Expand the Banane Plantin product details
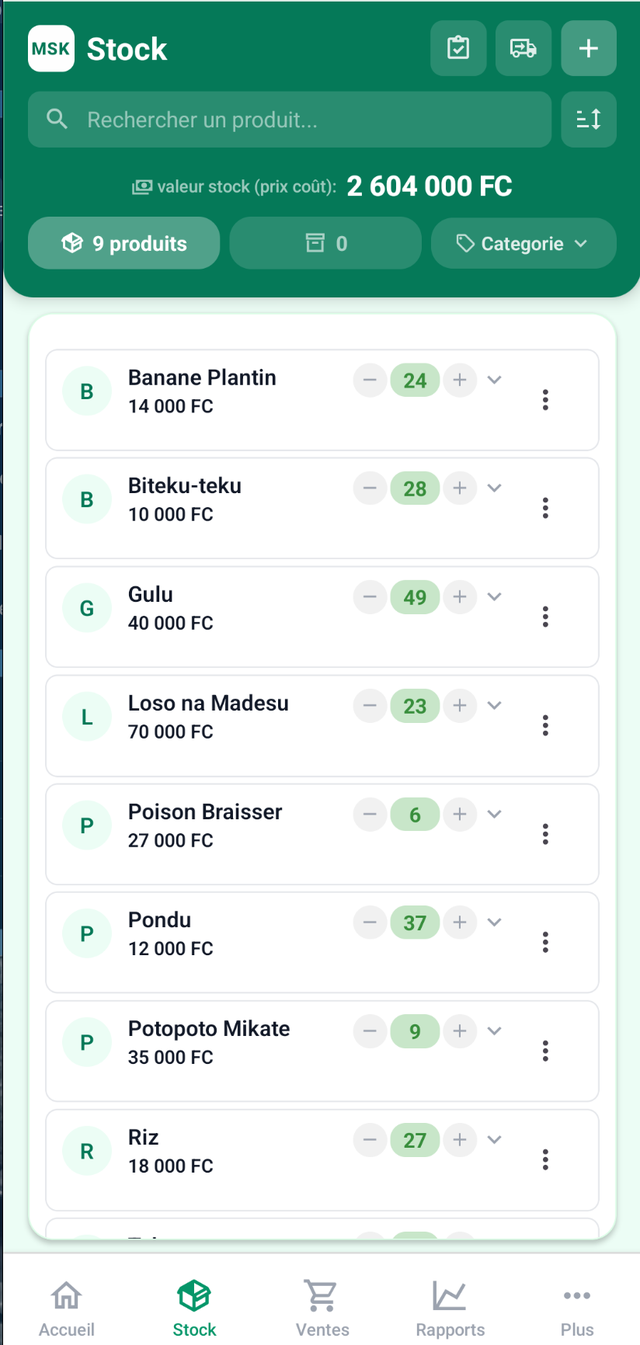 [x=494, y=380]
